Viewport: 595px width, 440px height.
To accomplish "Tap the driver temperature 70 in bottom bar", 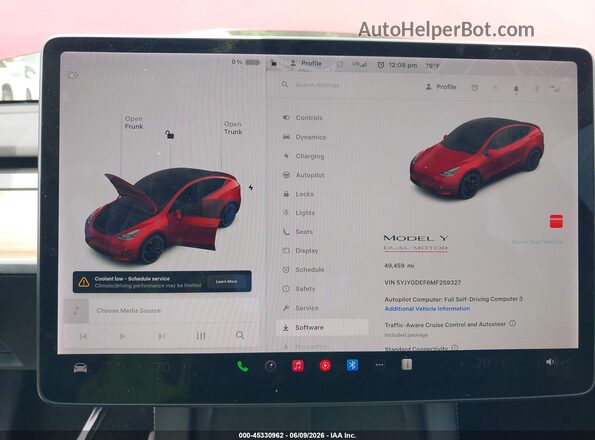I will pyautogui.click(x=162, y=367).
